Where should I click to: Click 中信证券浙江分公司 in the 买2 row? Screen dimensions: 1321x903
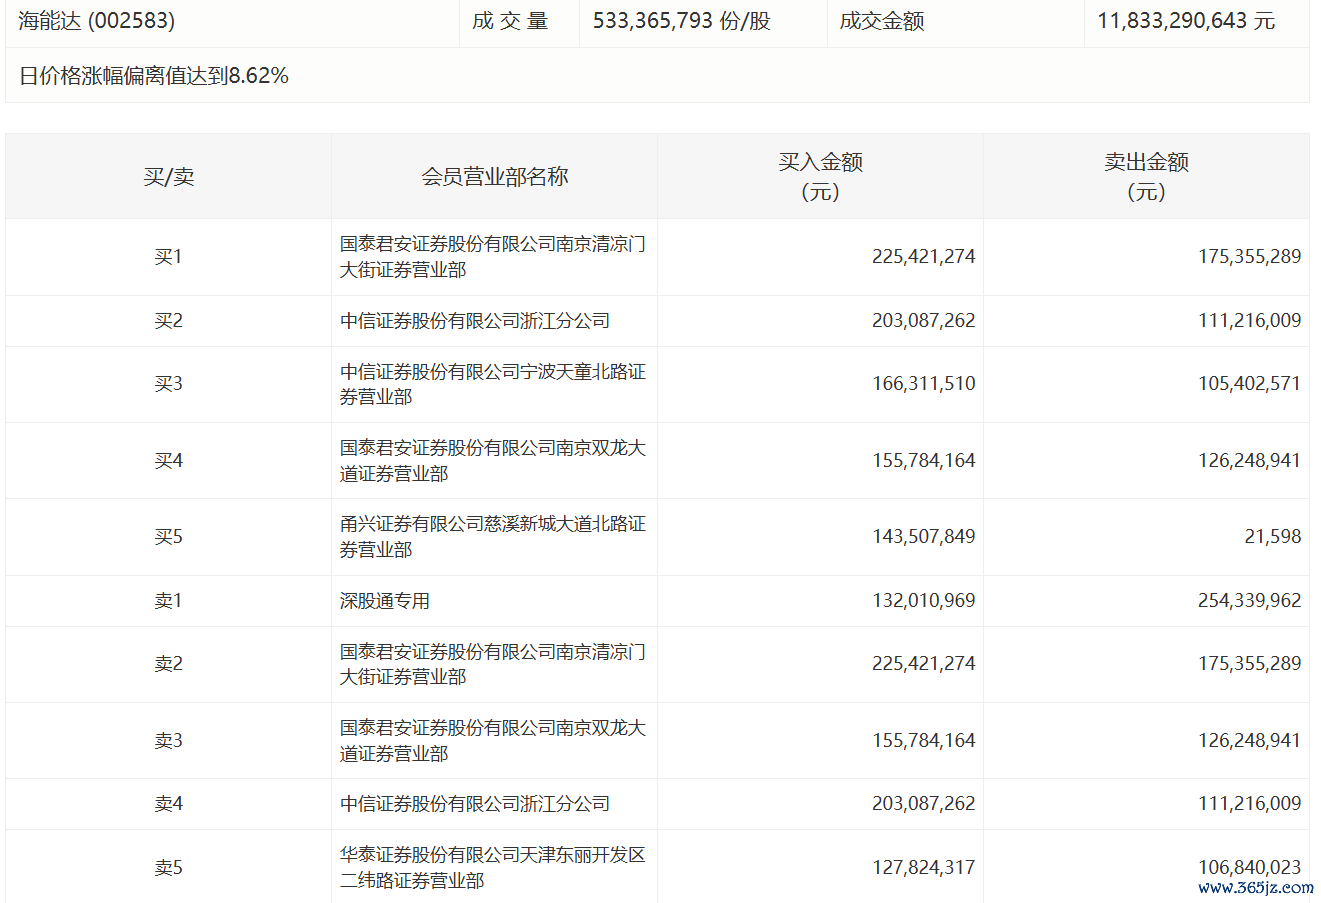coord(475,321)
